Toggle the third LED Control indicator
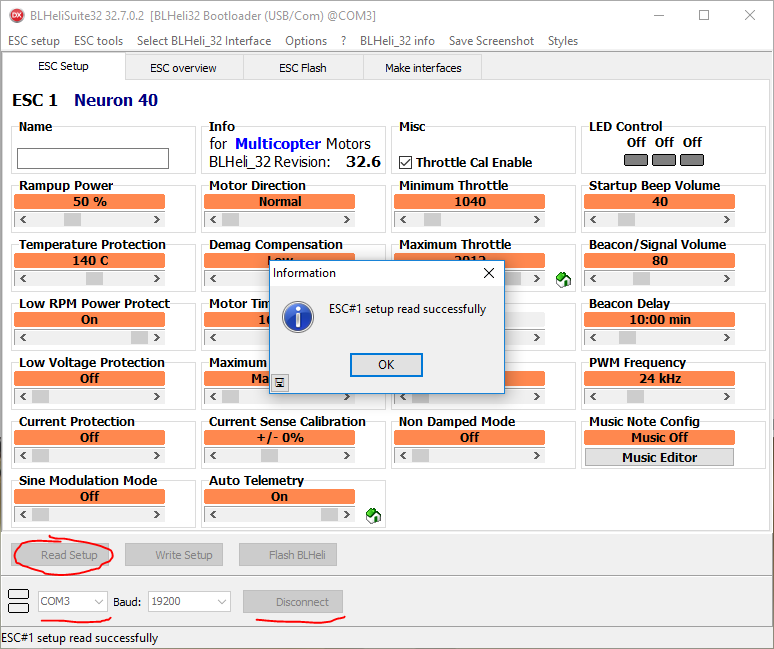The width and height of the screenshot is (774, 649). coord(692,160)
